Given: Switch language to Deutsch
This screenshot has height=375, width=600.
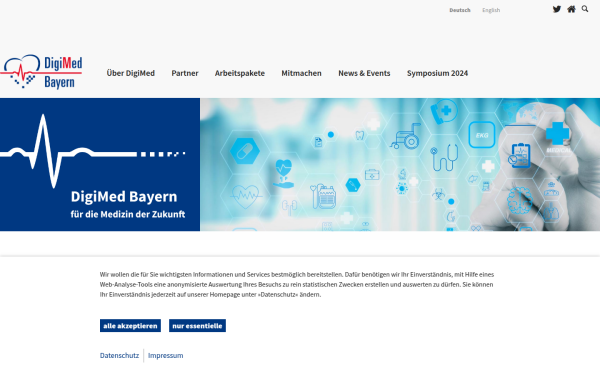Looking at the screenshot, I should coord(460,10).
